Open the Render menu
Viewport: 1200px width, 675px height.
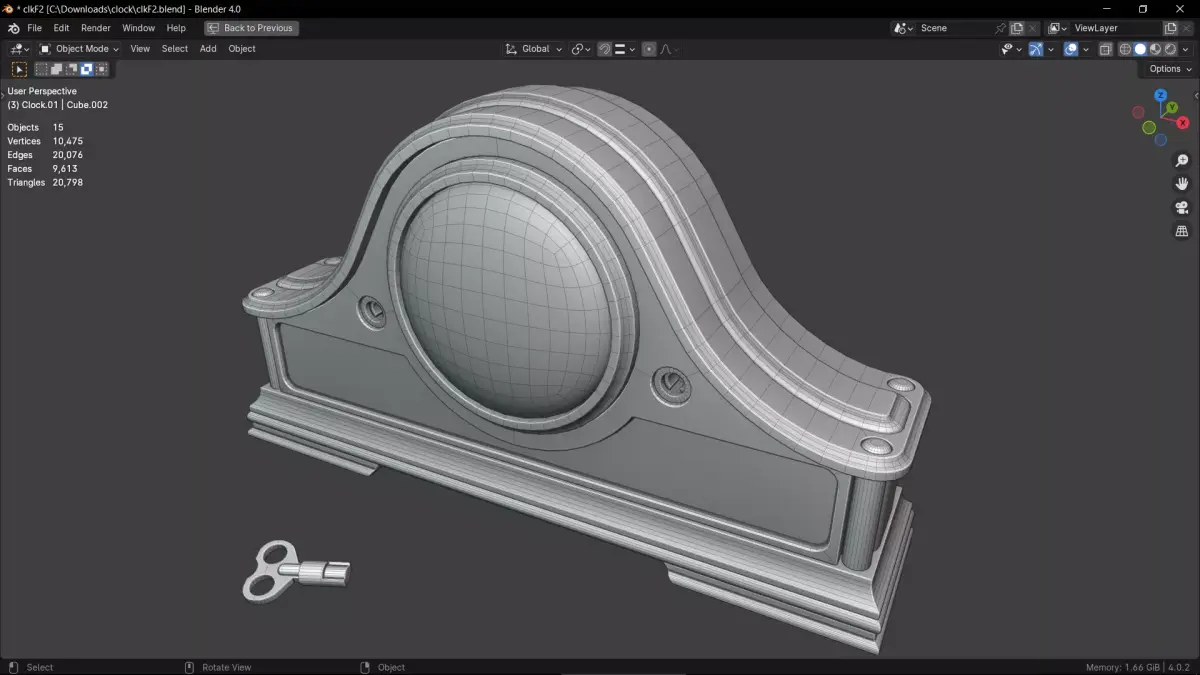pyautogui.click(x=96, y=28)
